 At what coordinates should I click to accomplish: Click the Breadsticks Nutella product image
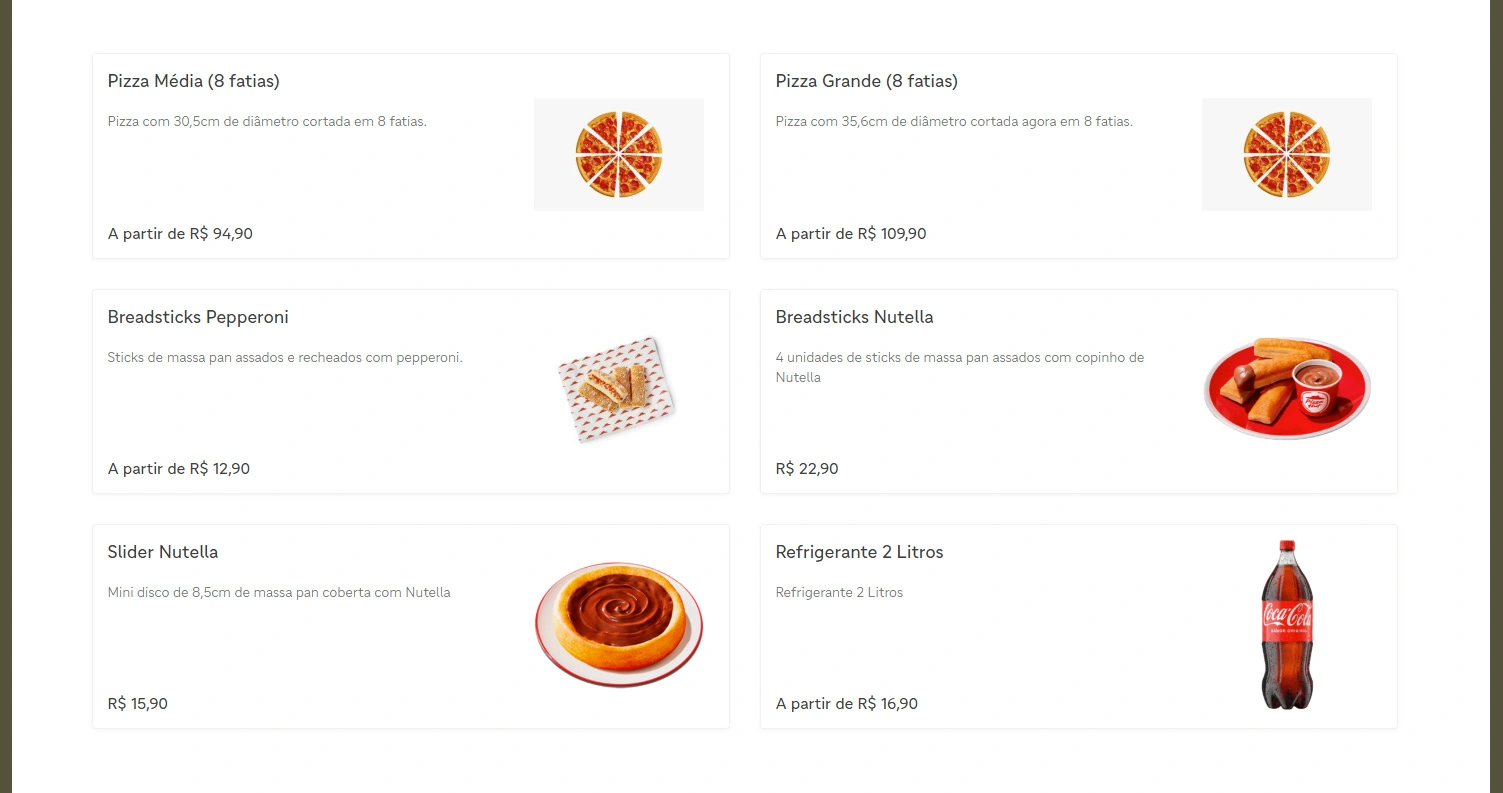[x=1286, y=388]
